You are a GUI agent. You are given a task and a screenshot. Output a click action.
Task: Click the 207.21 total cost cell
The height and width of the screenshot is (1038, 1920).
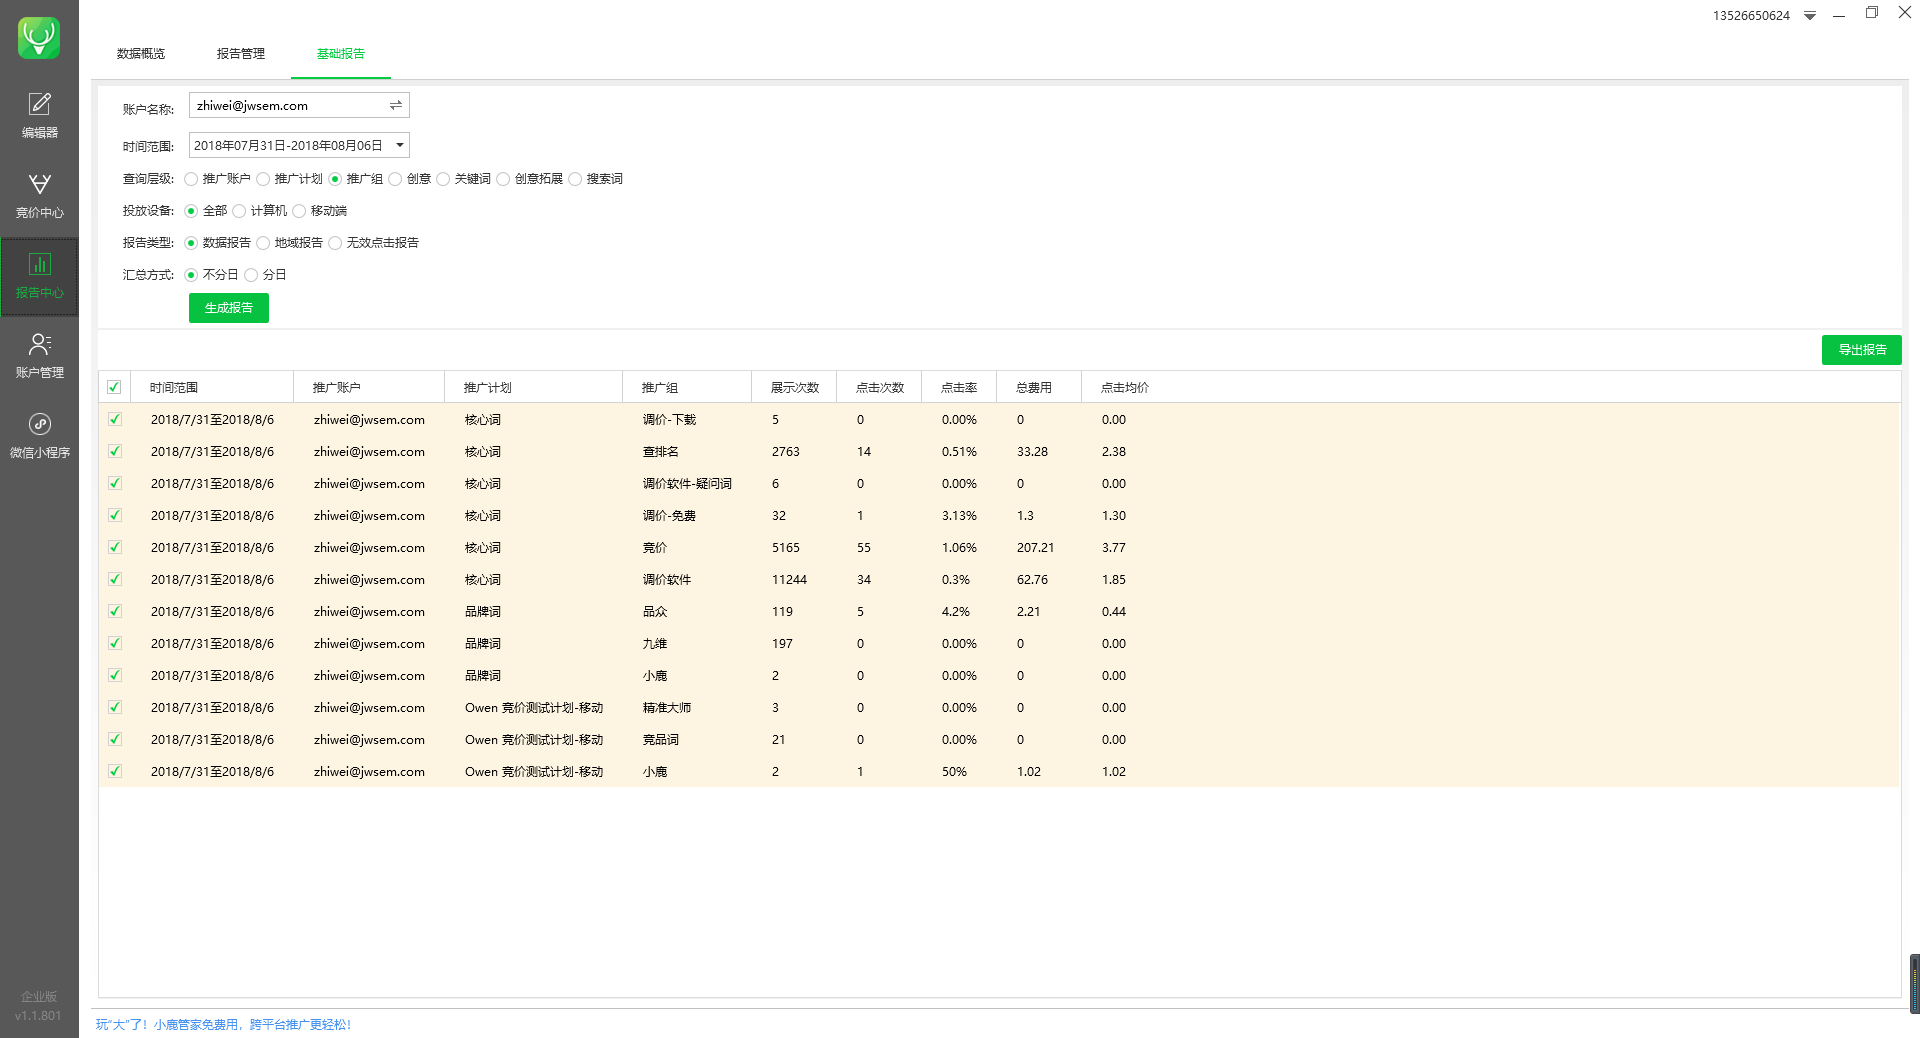pyautogui.click(x=1036, y=548)
